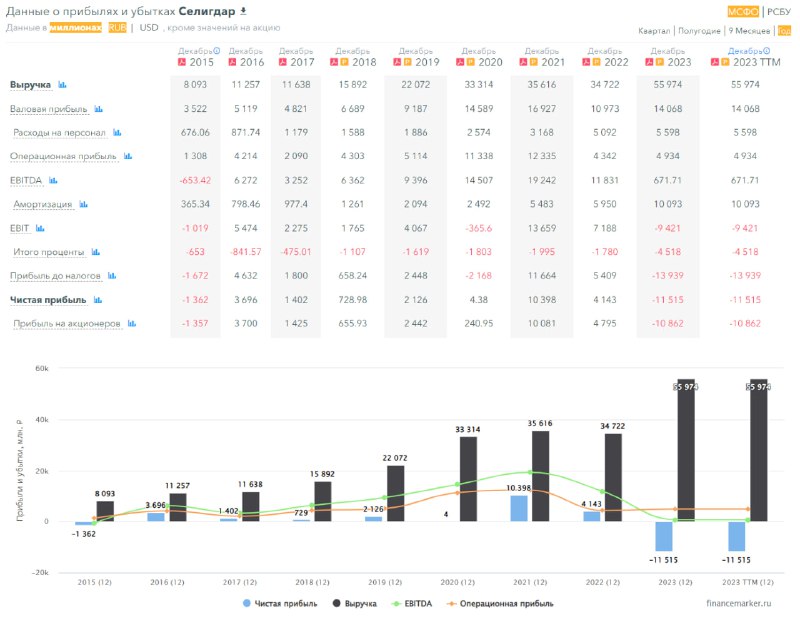
Task: Select RUB currency
Action: [x=117, y=28]
